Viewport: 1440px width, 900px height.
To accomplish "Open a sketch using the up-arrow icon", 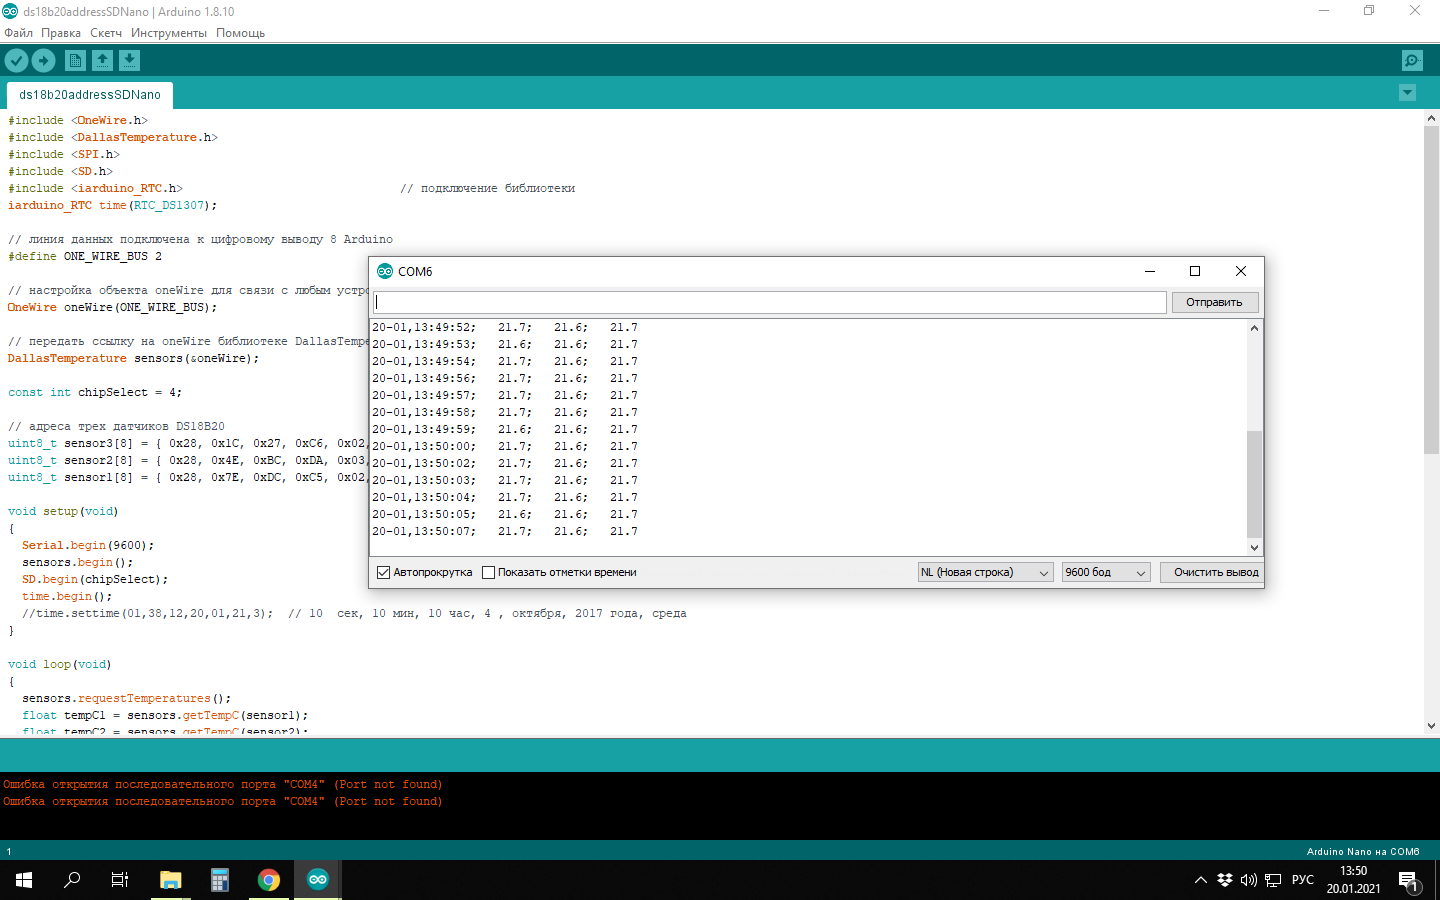I will (102, 61).
